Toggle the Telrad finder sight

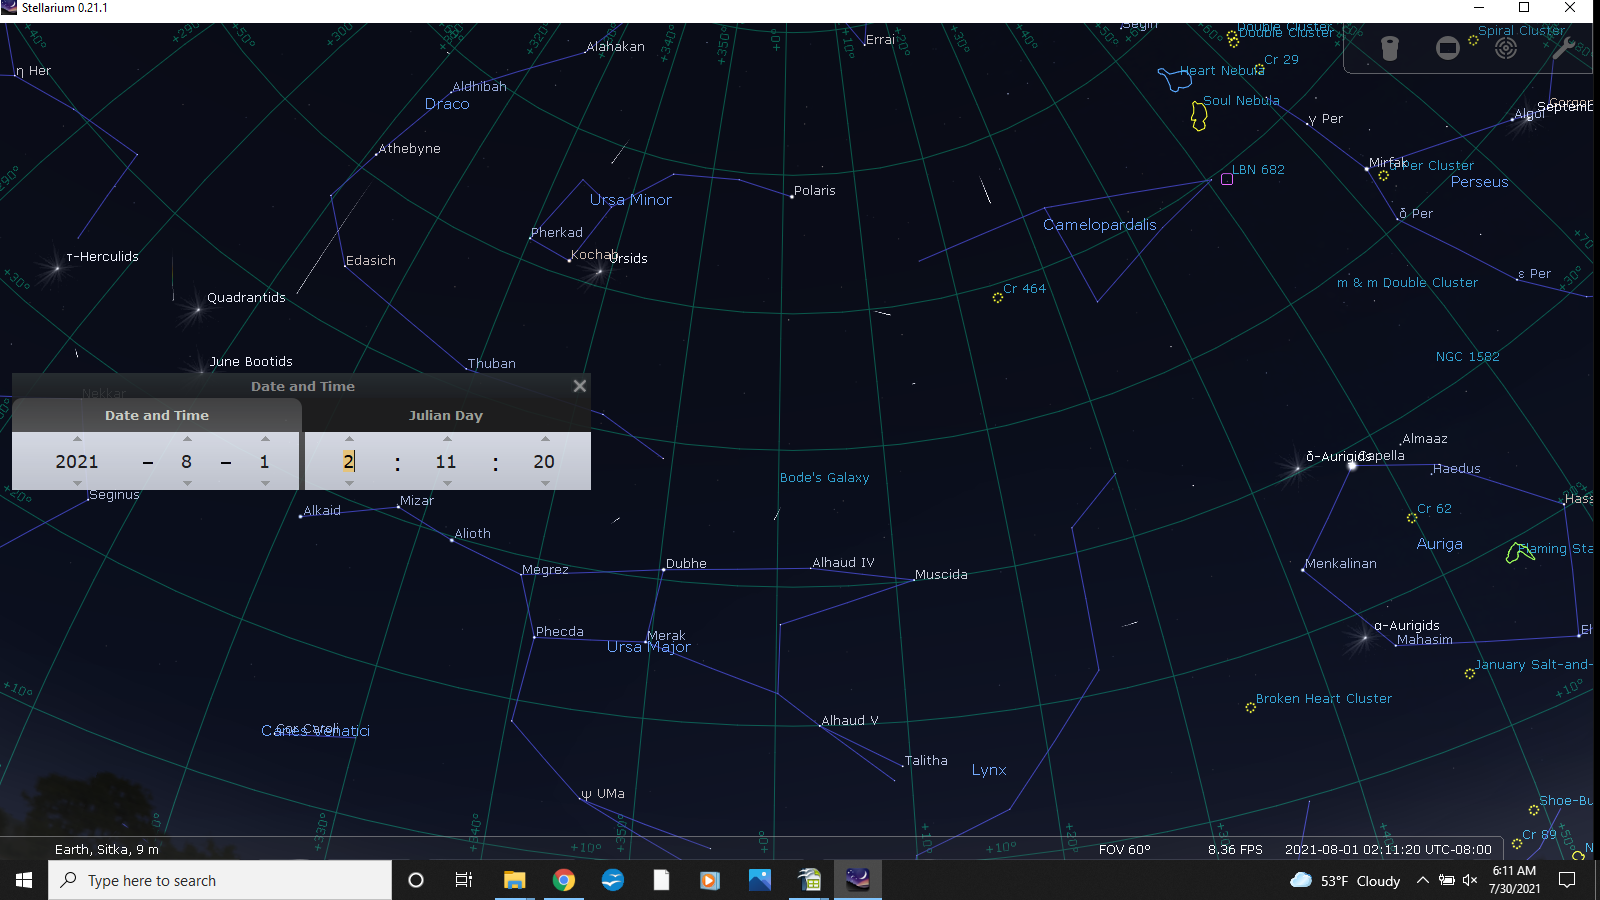click(x=1505, y=47)
